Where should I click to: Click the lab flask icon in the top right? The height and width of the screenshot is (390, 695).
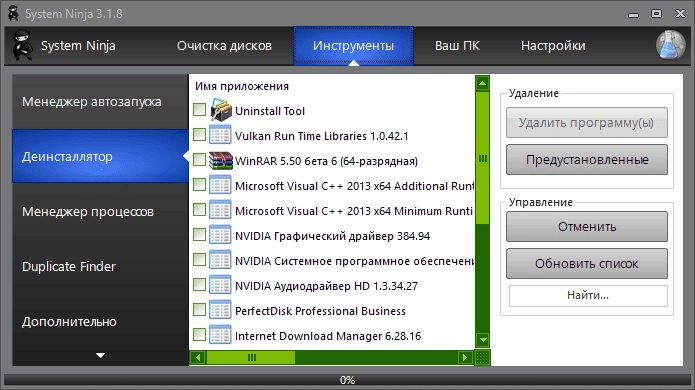coord(670,45)
